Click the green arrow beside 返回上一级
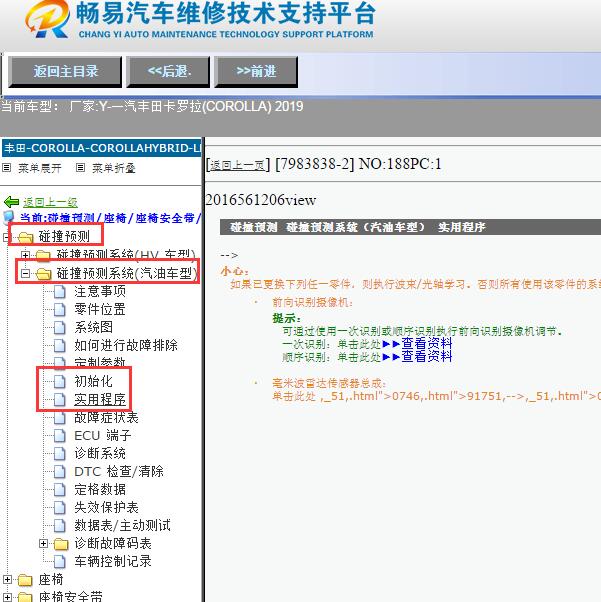Viewport: 601px width, 602px height. click(x=11, y=202)
